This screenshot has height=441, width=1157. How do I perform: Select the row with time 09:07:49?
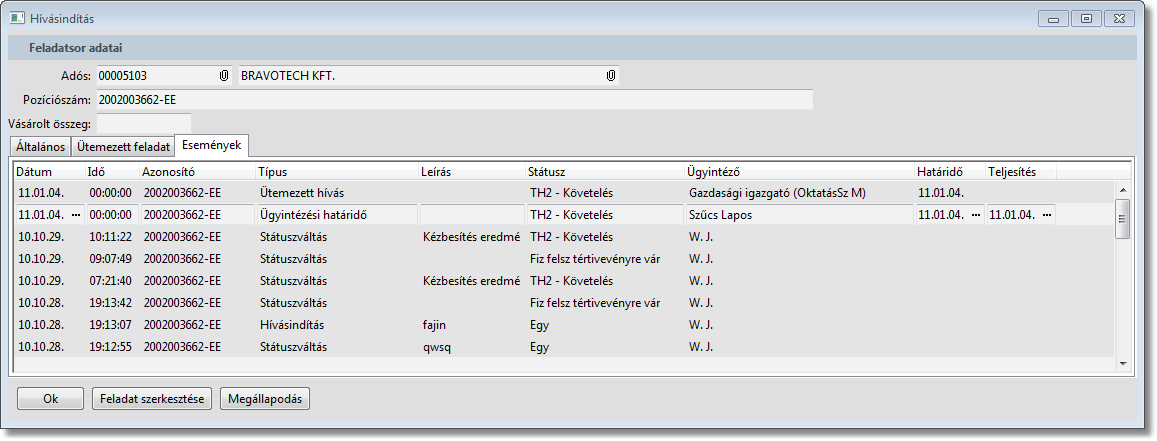[564, 259]
